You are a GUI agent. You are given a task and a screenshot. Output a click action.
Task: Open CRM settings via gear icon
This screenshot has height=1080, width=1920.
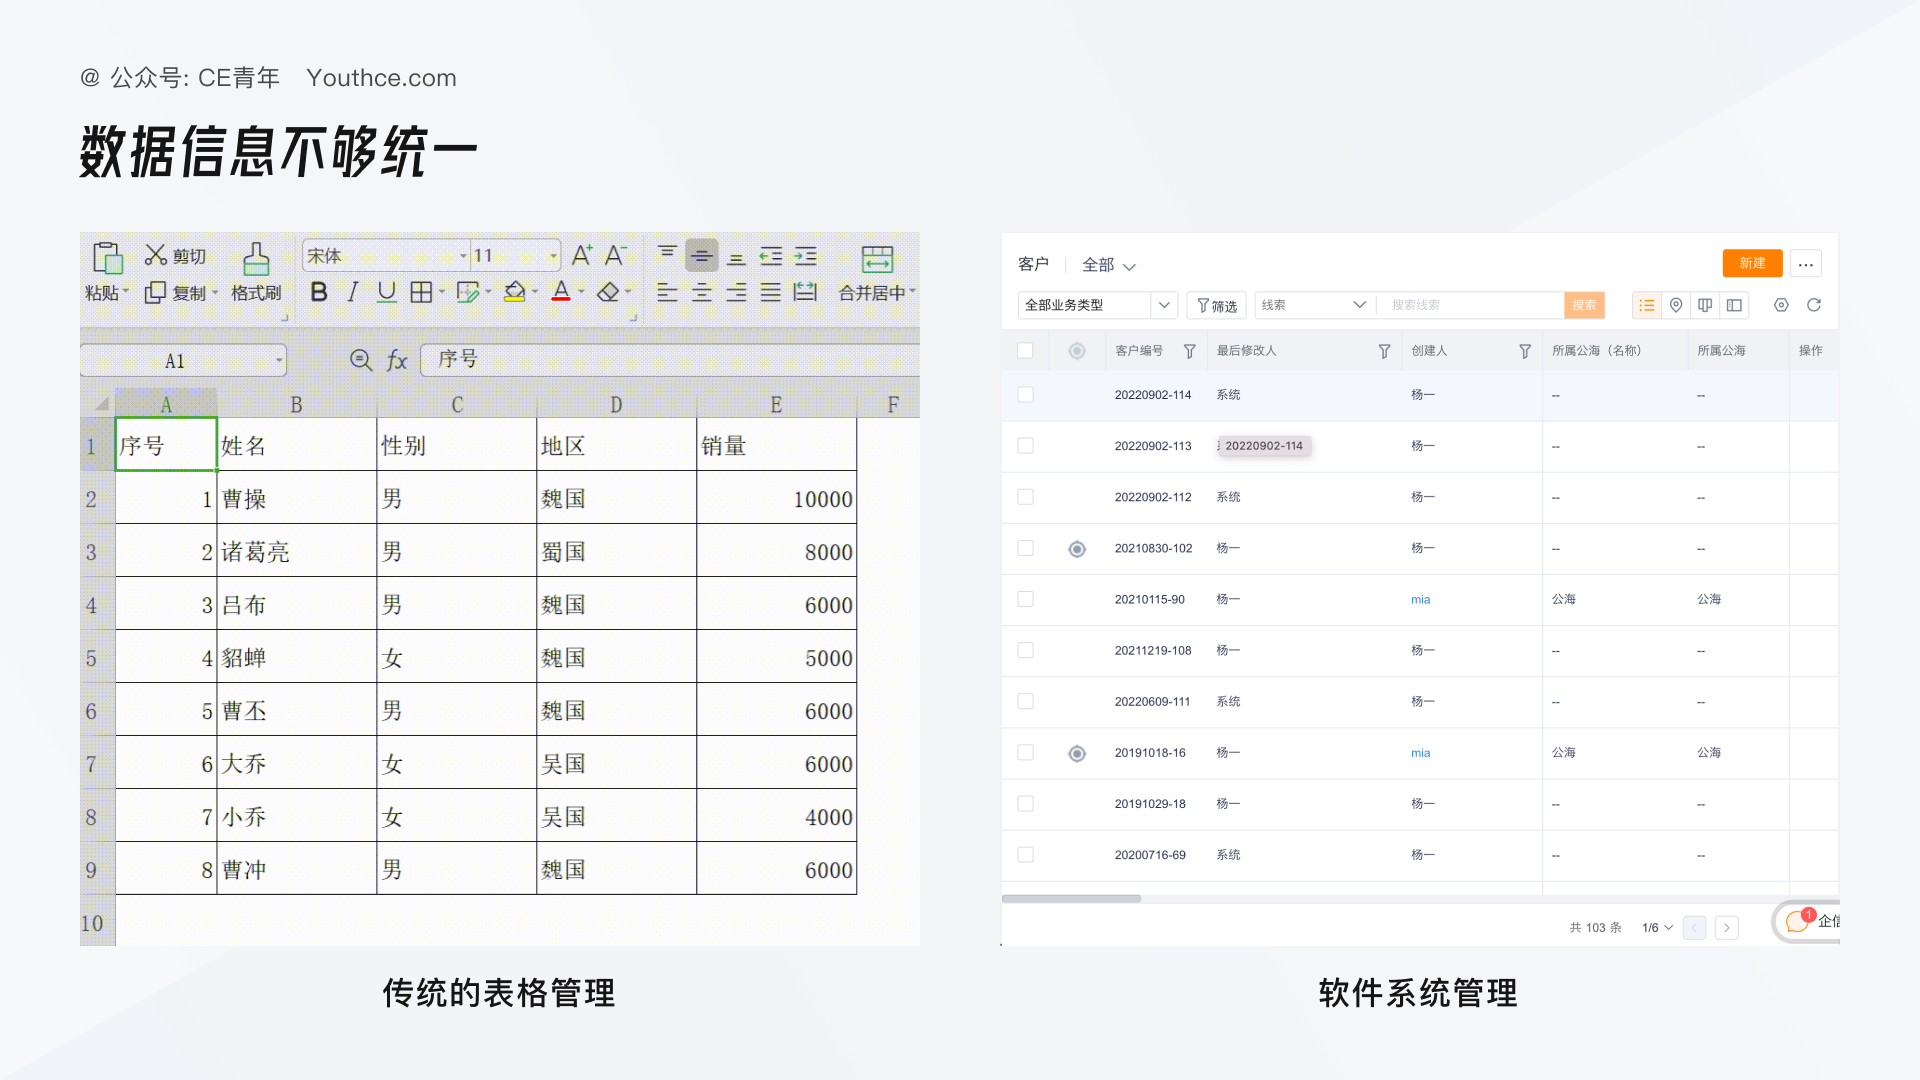click(x=1781, y=305)
